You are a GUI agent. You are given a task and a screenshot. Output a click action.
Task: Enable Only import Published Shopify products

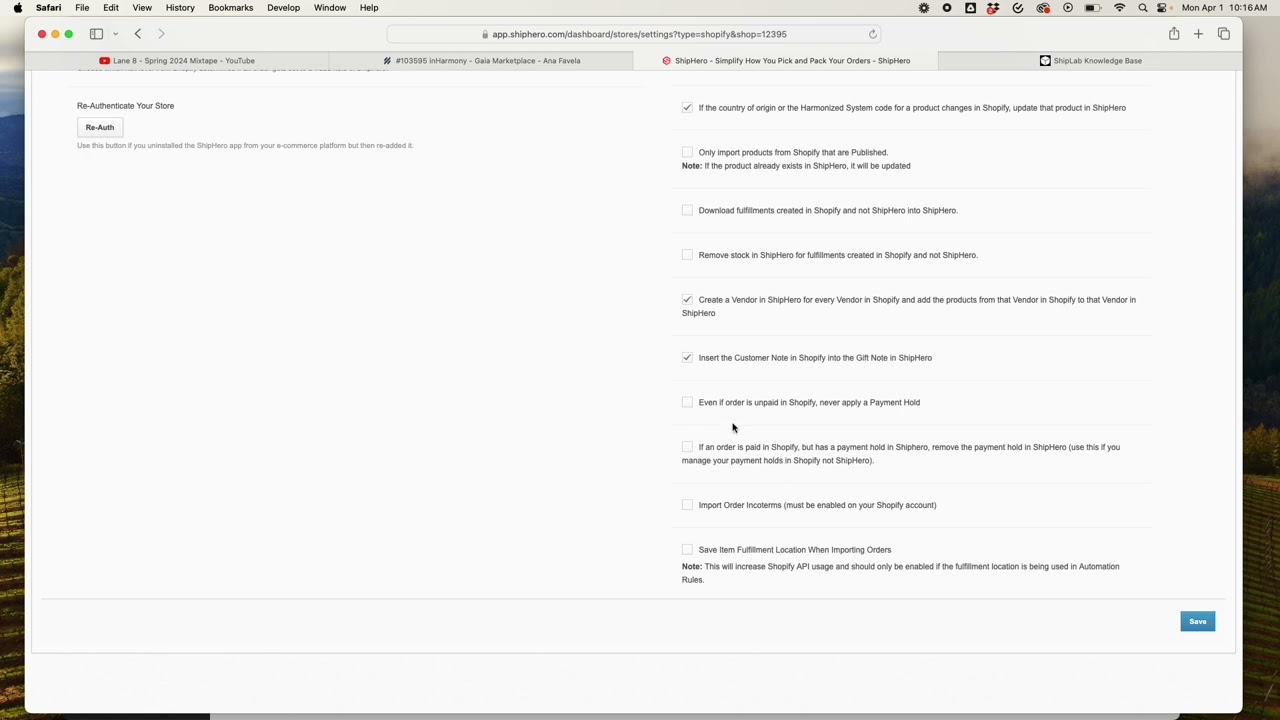click(x=687, y=152)
